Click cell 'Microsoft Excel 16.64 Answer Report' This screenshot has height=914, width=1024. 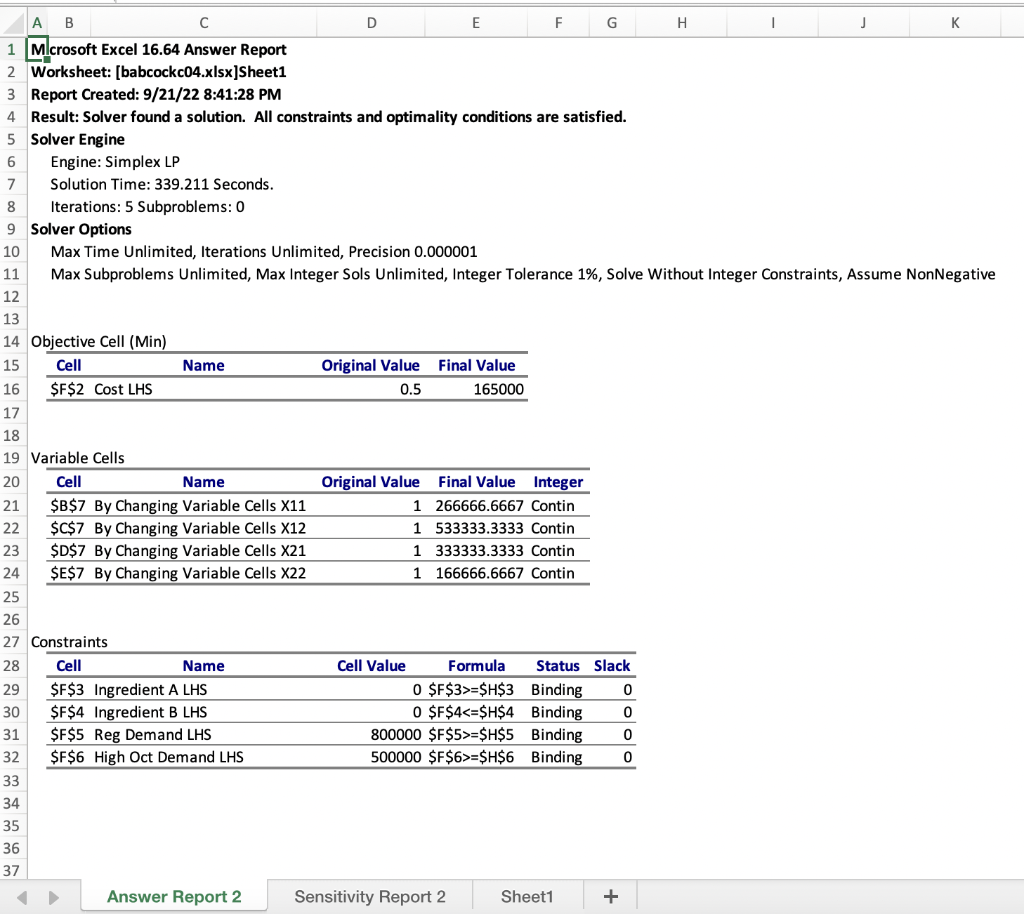tap(159, 50)
